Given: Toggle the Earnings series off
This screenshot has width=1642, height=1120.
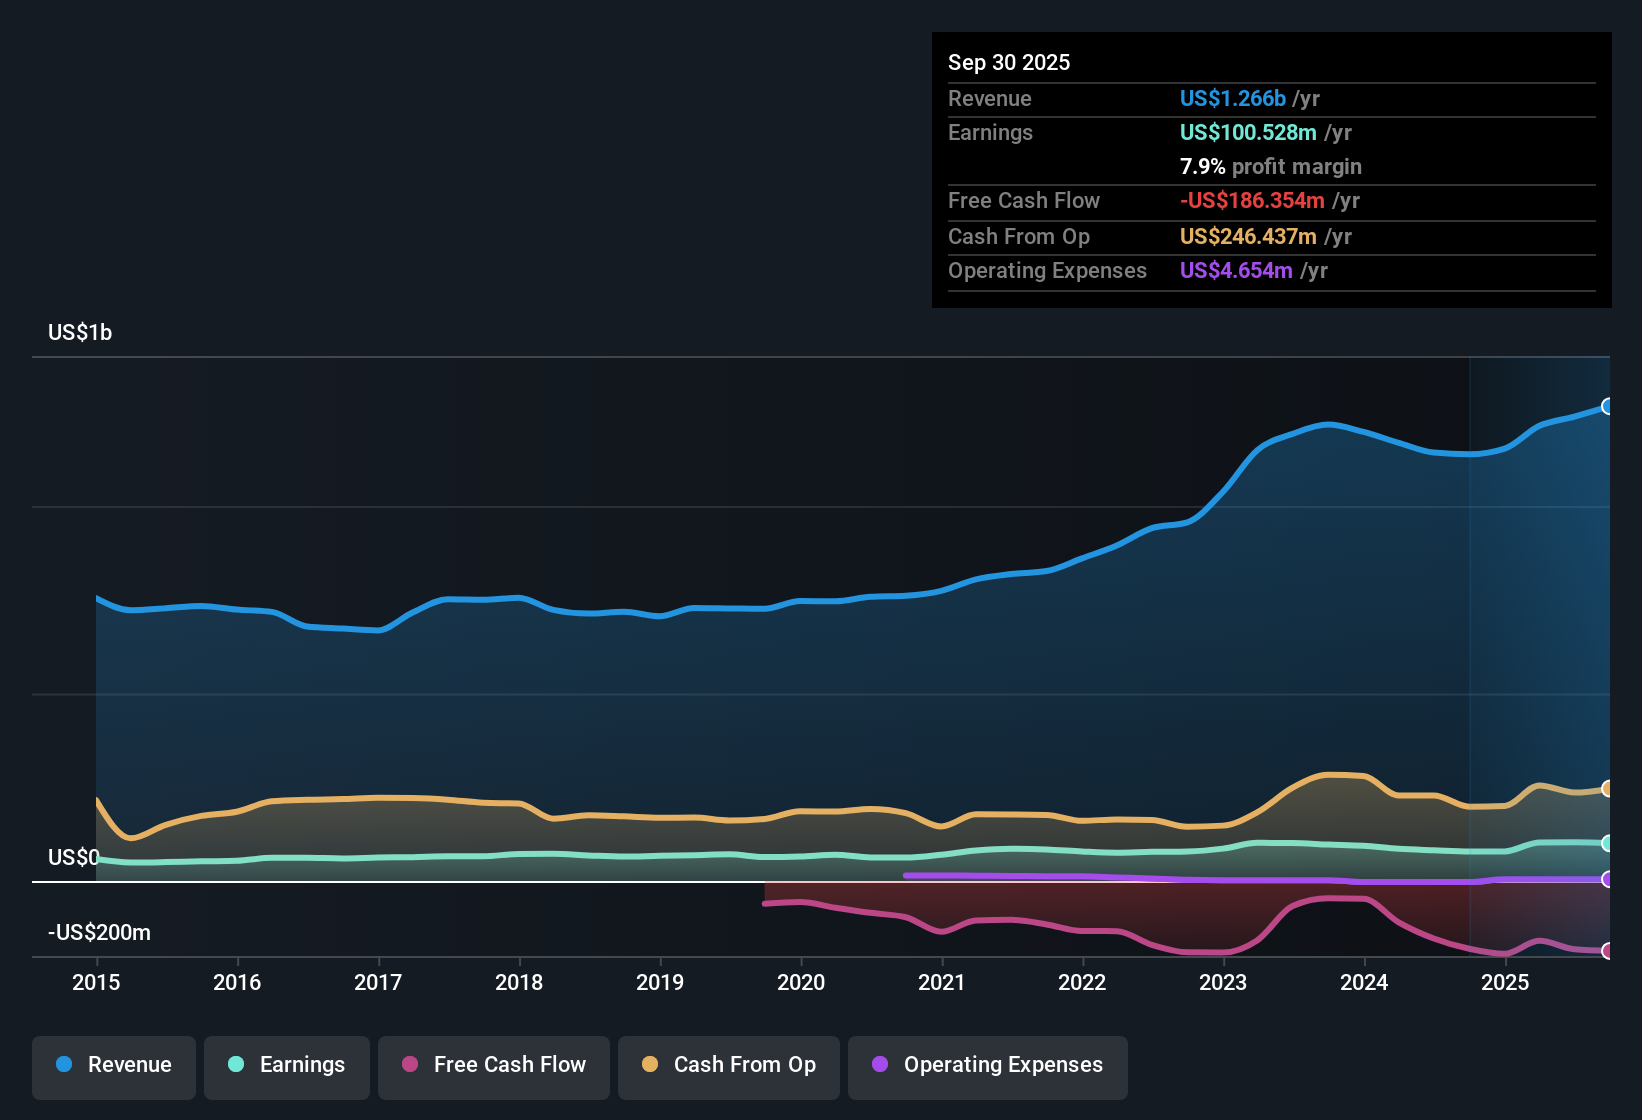Looking at the screenshot, I should 287,1065.
